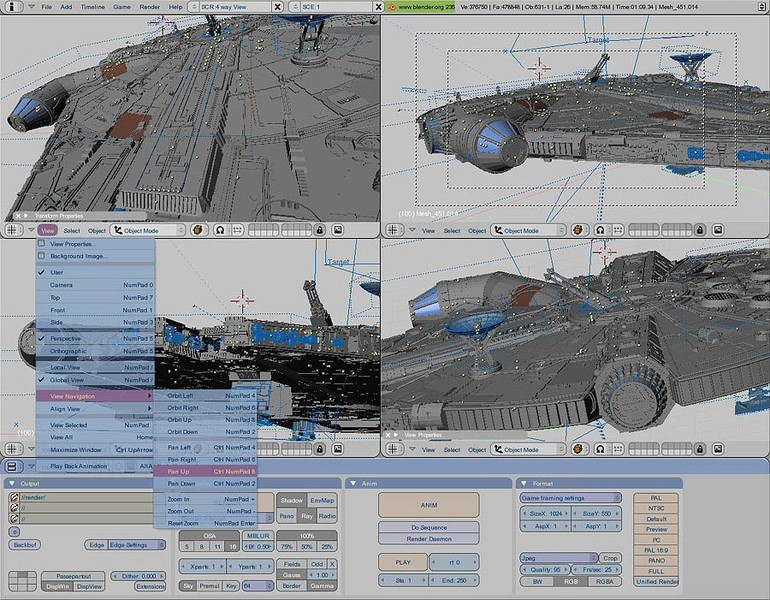This screenshot has height=600, width=770.
Task: Apply the NTSC format preset
Action: click(x=656, y=508)
